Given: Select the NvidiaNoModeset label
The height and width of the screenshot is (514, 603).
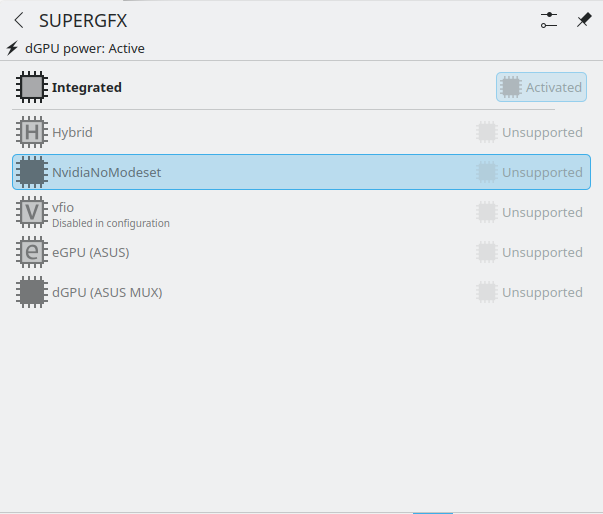Looking at the screenshot, I should click(x=106, y=172).
